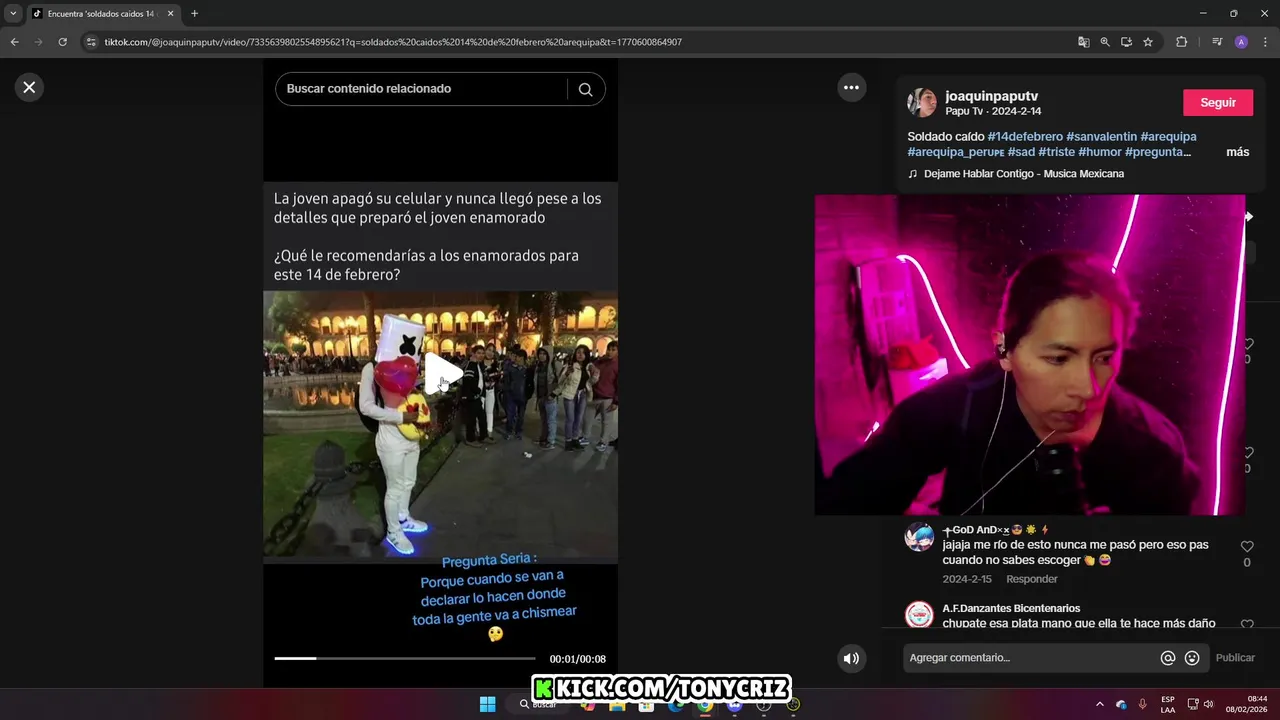
Task: Open the #arequipa hashtag
Action: point(1168,136)
